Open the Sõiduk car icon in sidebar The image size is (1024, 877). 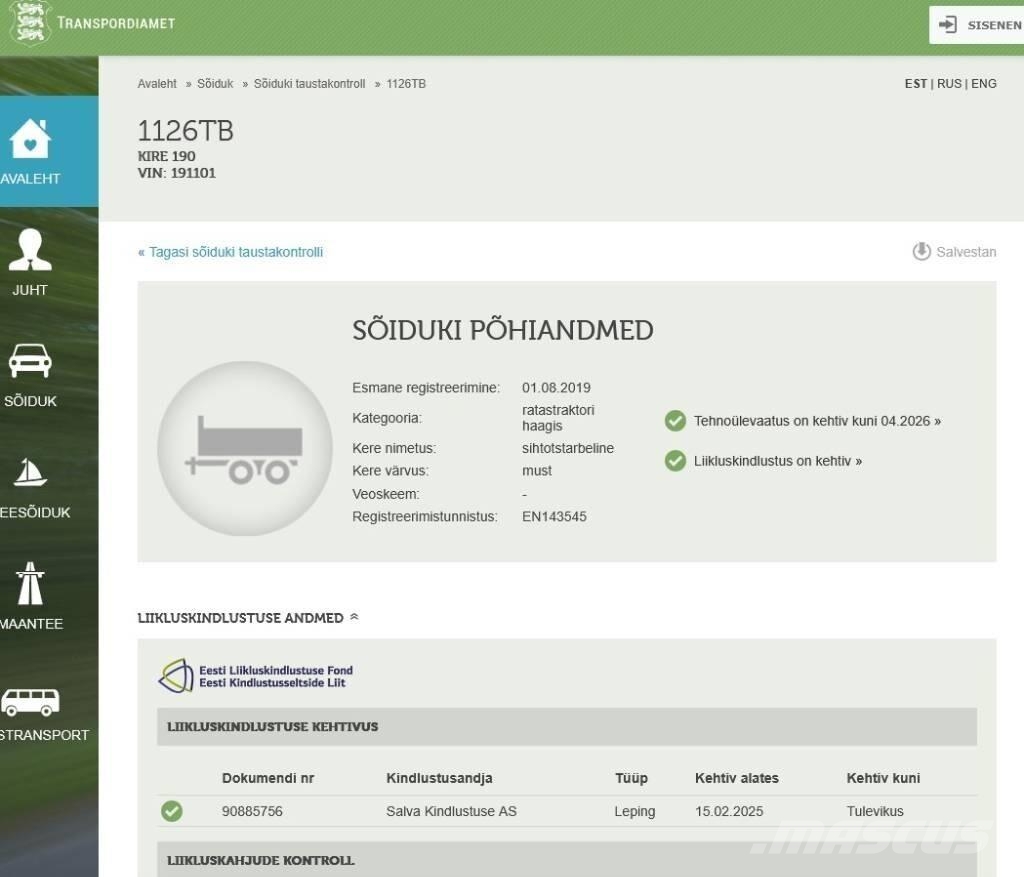pos(30,360)
